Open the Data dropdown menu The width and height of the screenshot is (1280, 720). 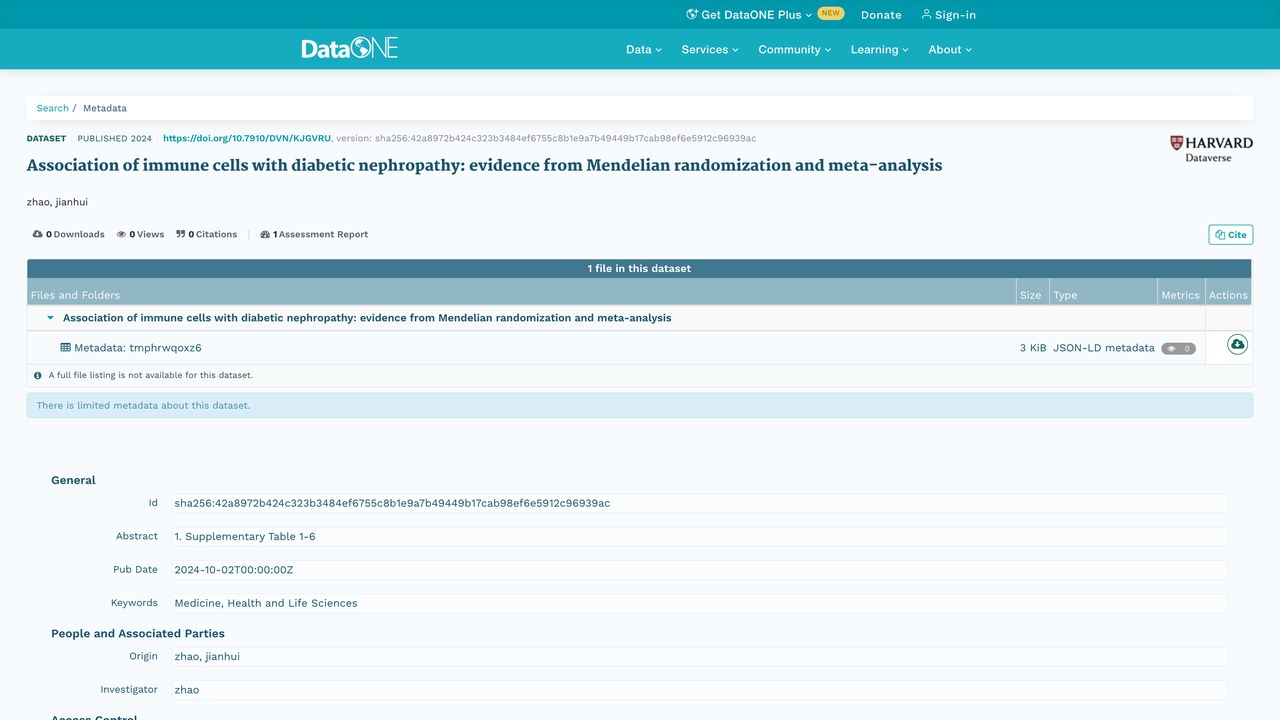click(644, 49)
